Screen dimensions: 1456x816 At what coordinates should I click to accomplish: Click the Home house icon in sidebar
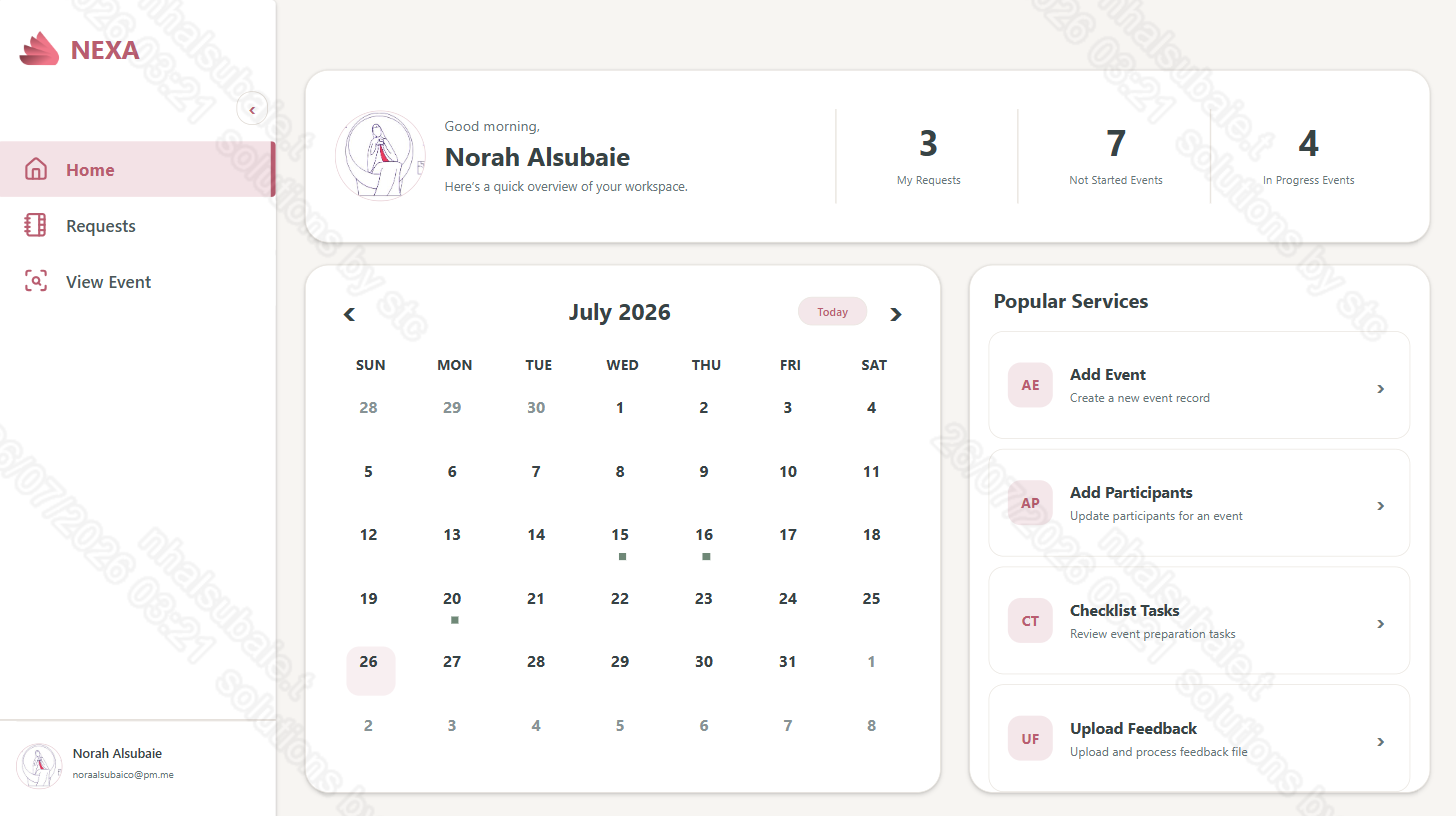[35, 169]
